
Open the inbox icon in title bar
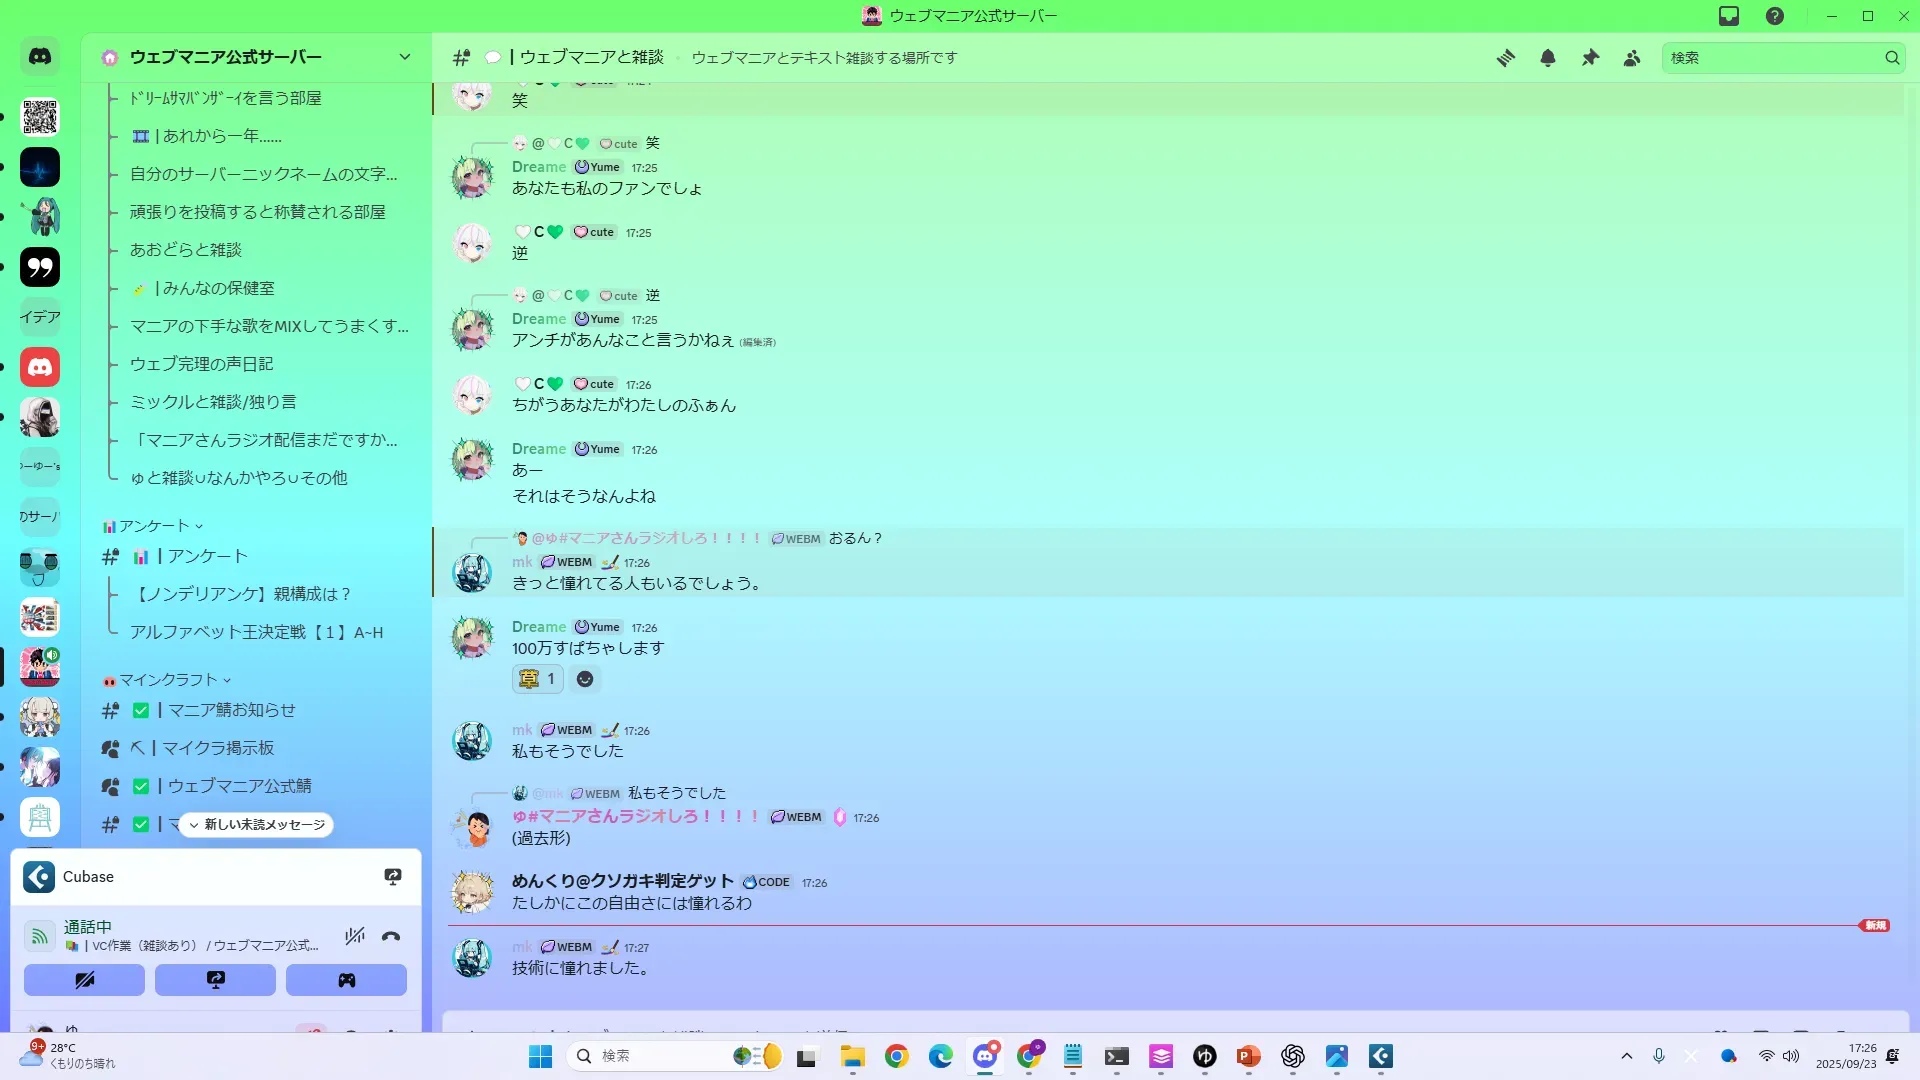click(x=1729, y=16)
